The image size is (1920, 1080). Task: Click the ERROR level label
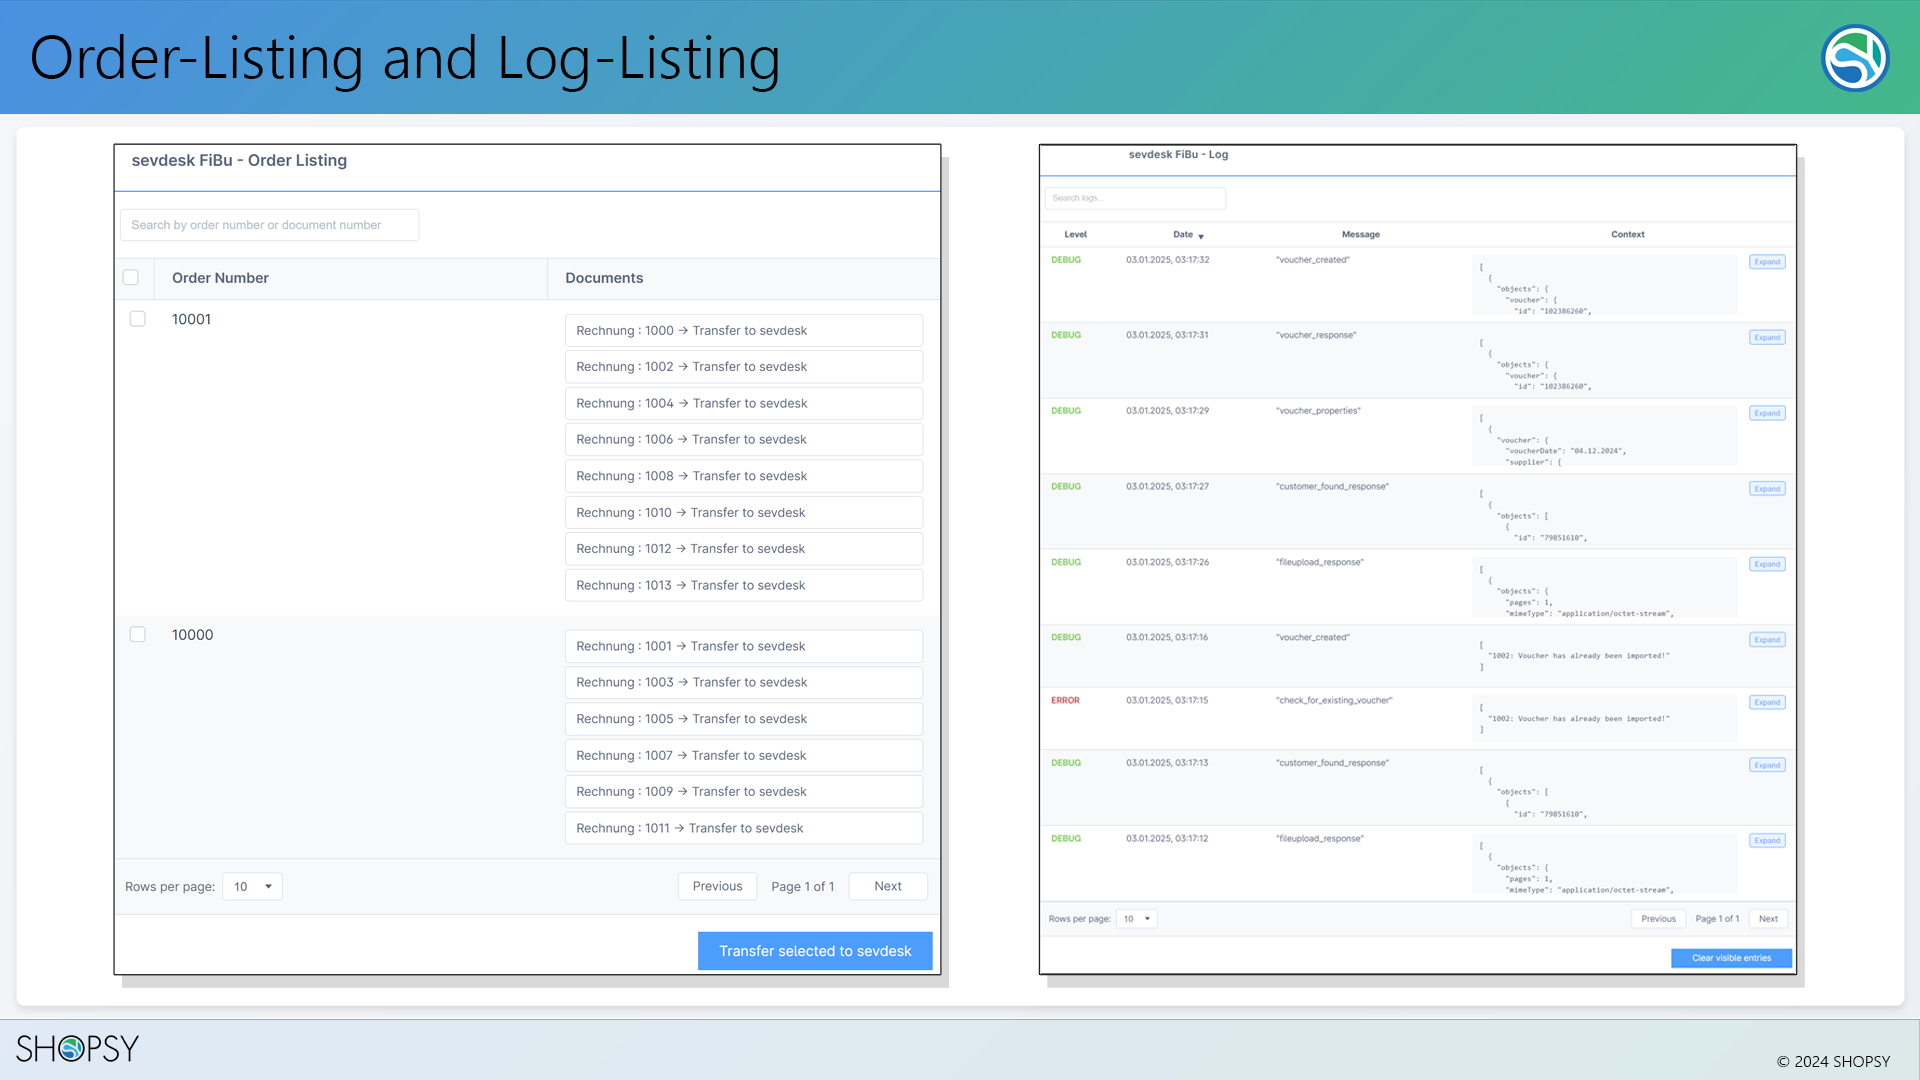point(1065,700)
